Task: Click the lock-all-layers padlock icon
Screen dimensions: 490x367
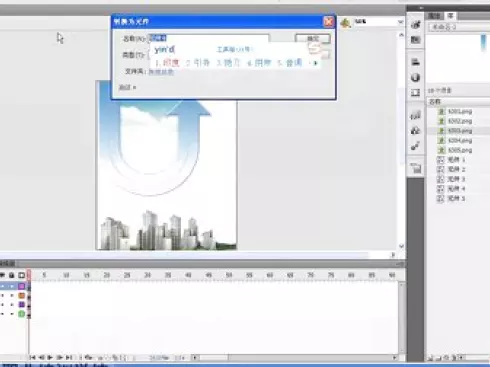Action: coord(11,275)
